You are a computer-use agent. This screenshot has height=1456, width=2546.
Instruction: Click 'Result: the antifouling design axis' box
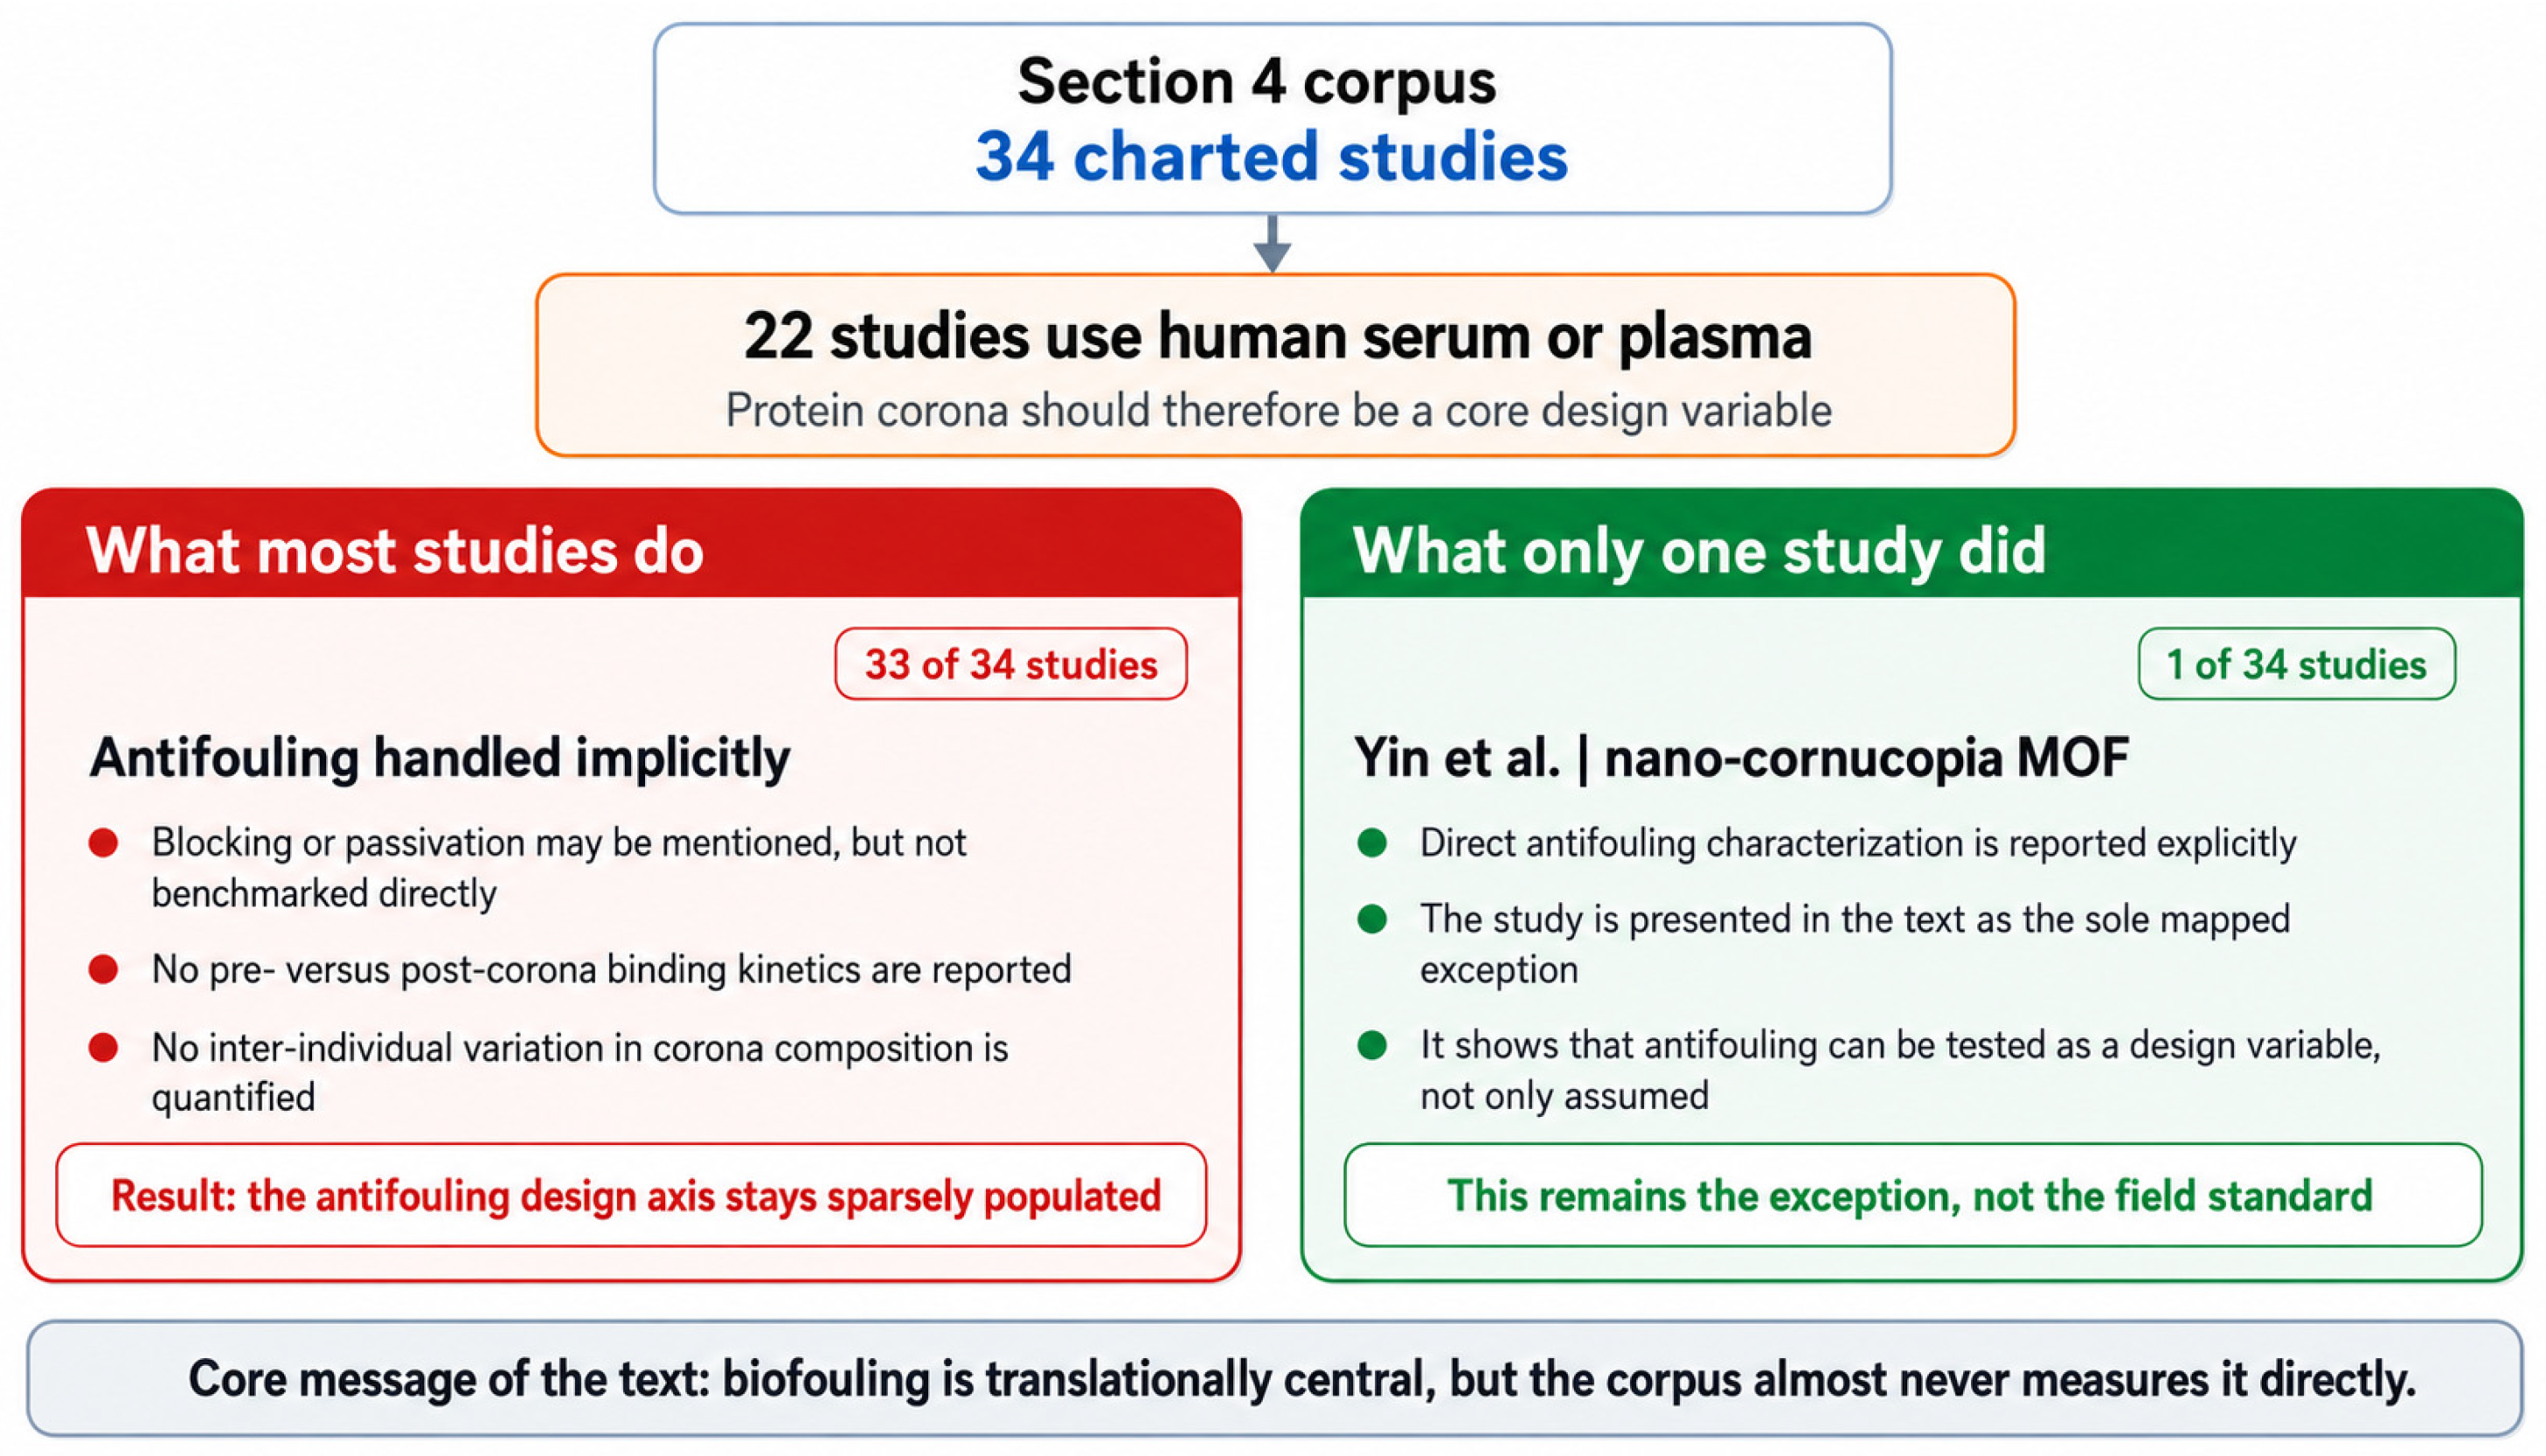pos(631,1195)
